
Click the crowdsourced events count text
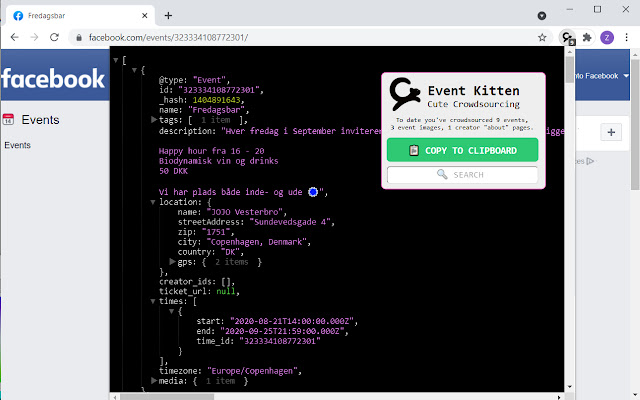462,124
